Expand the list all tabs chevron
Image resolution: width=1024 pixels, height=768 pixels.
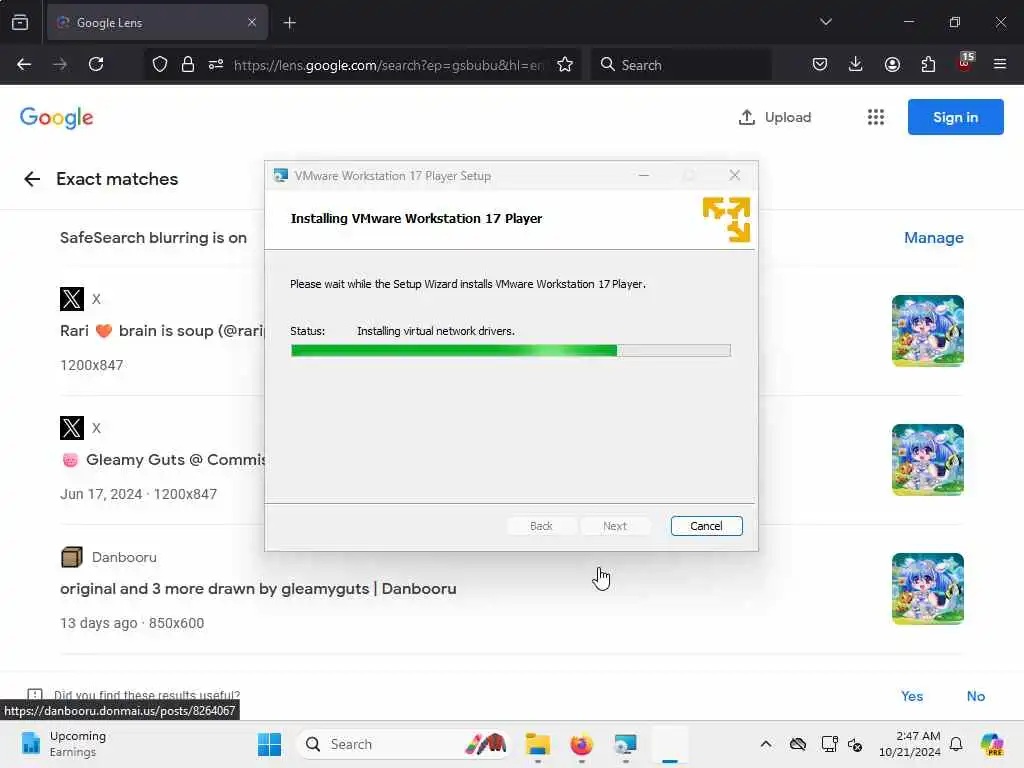pos(825,22)
